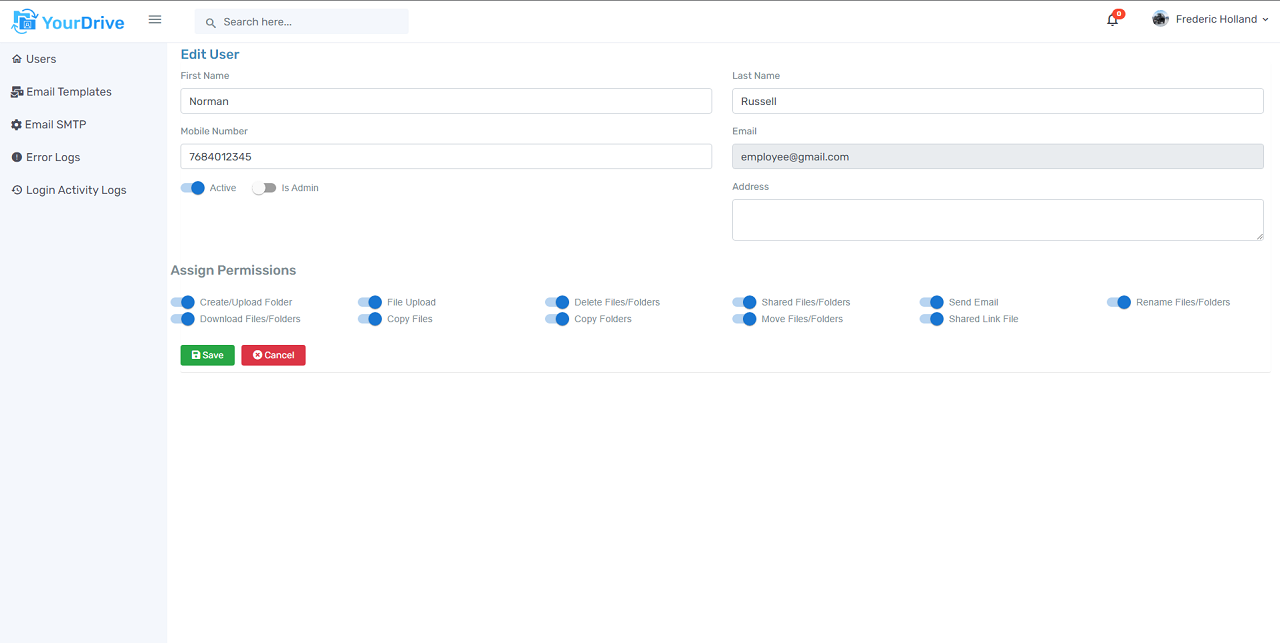Image resolution: width=1280 pixels, height=643 pixels.
Task: Click the gear icon beside Email SMTP
Action: [x=17, y=125]
